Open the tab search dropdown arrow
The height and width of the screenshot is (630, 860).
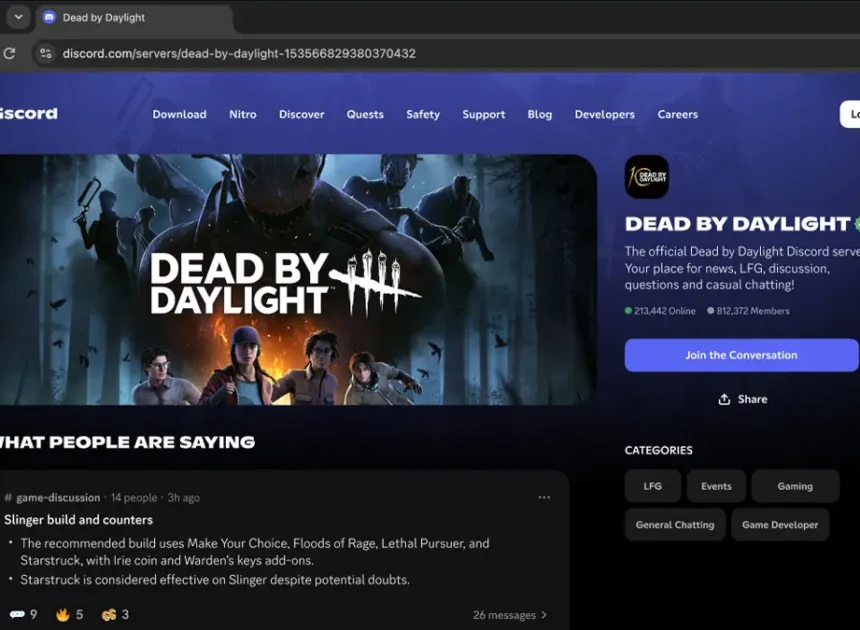(x=18, y=17)
